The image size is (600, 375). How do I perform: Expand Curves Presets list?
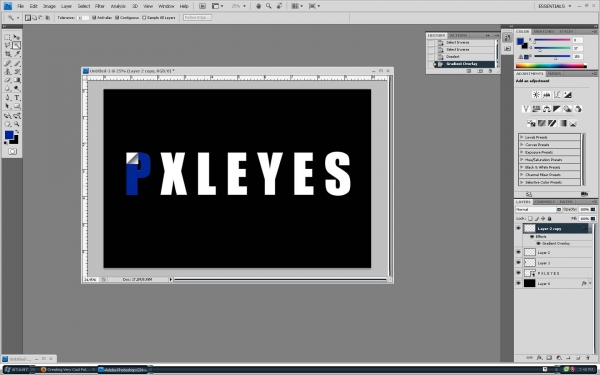(522, 145)
